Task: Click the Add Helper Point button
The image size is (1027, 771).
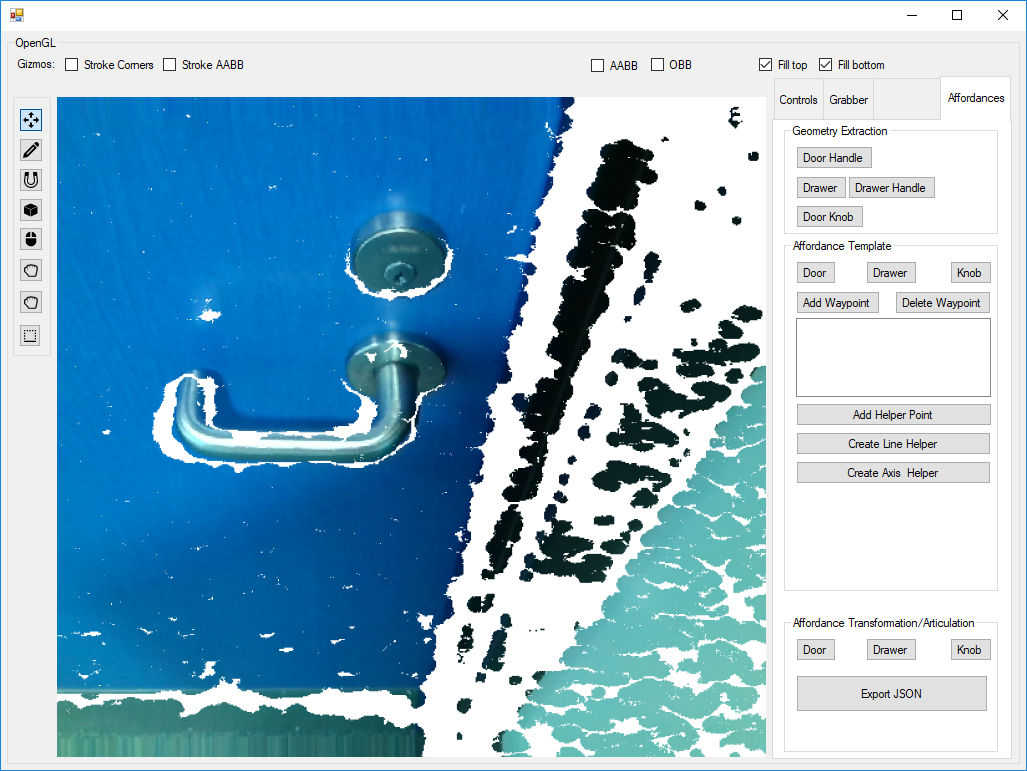Action: click(893, 415)
